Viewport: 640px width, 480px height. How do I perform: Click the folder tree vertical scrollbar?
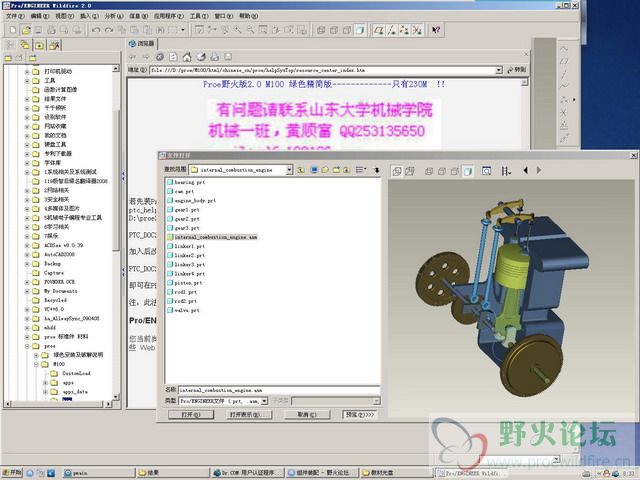[116, 233]
